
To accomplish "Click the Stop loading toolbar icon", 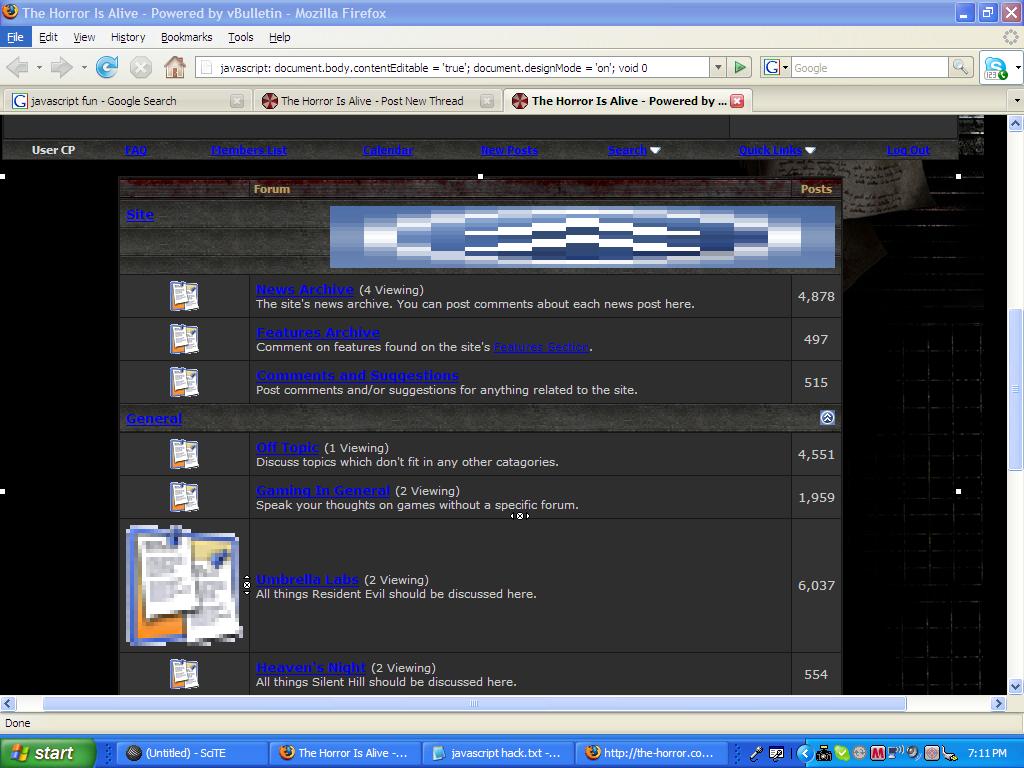I will tap(141, 67).
